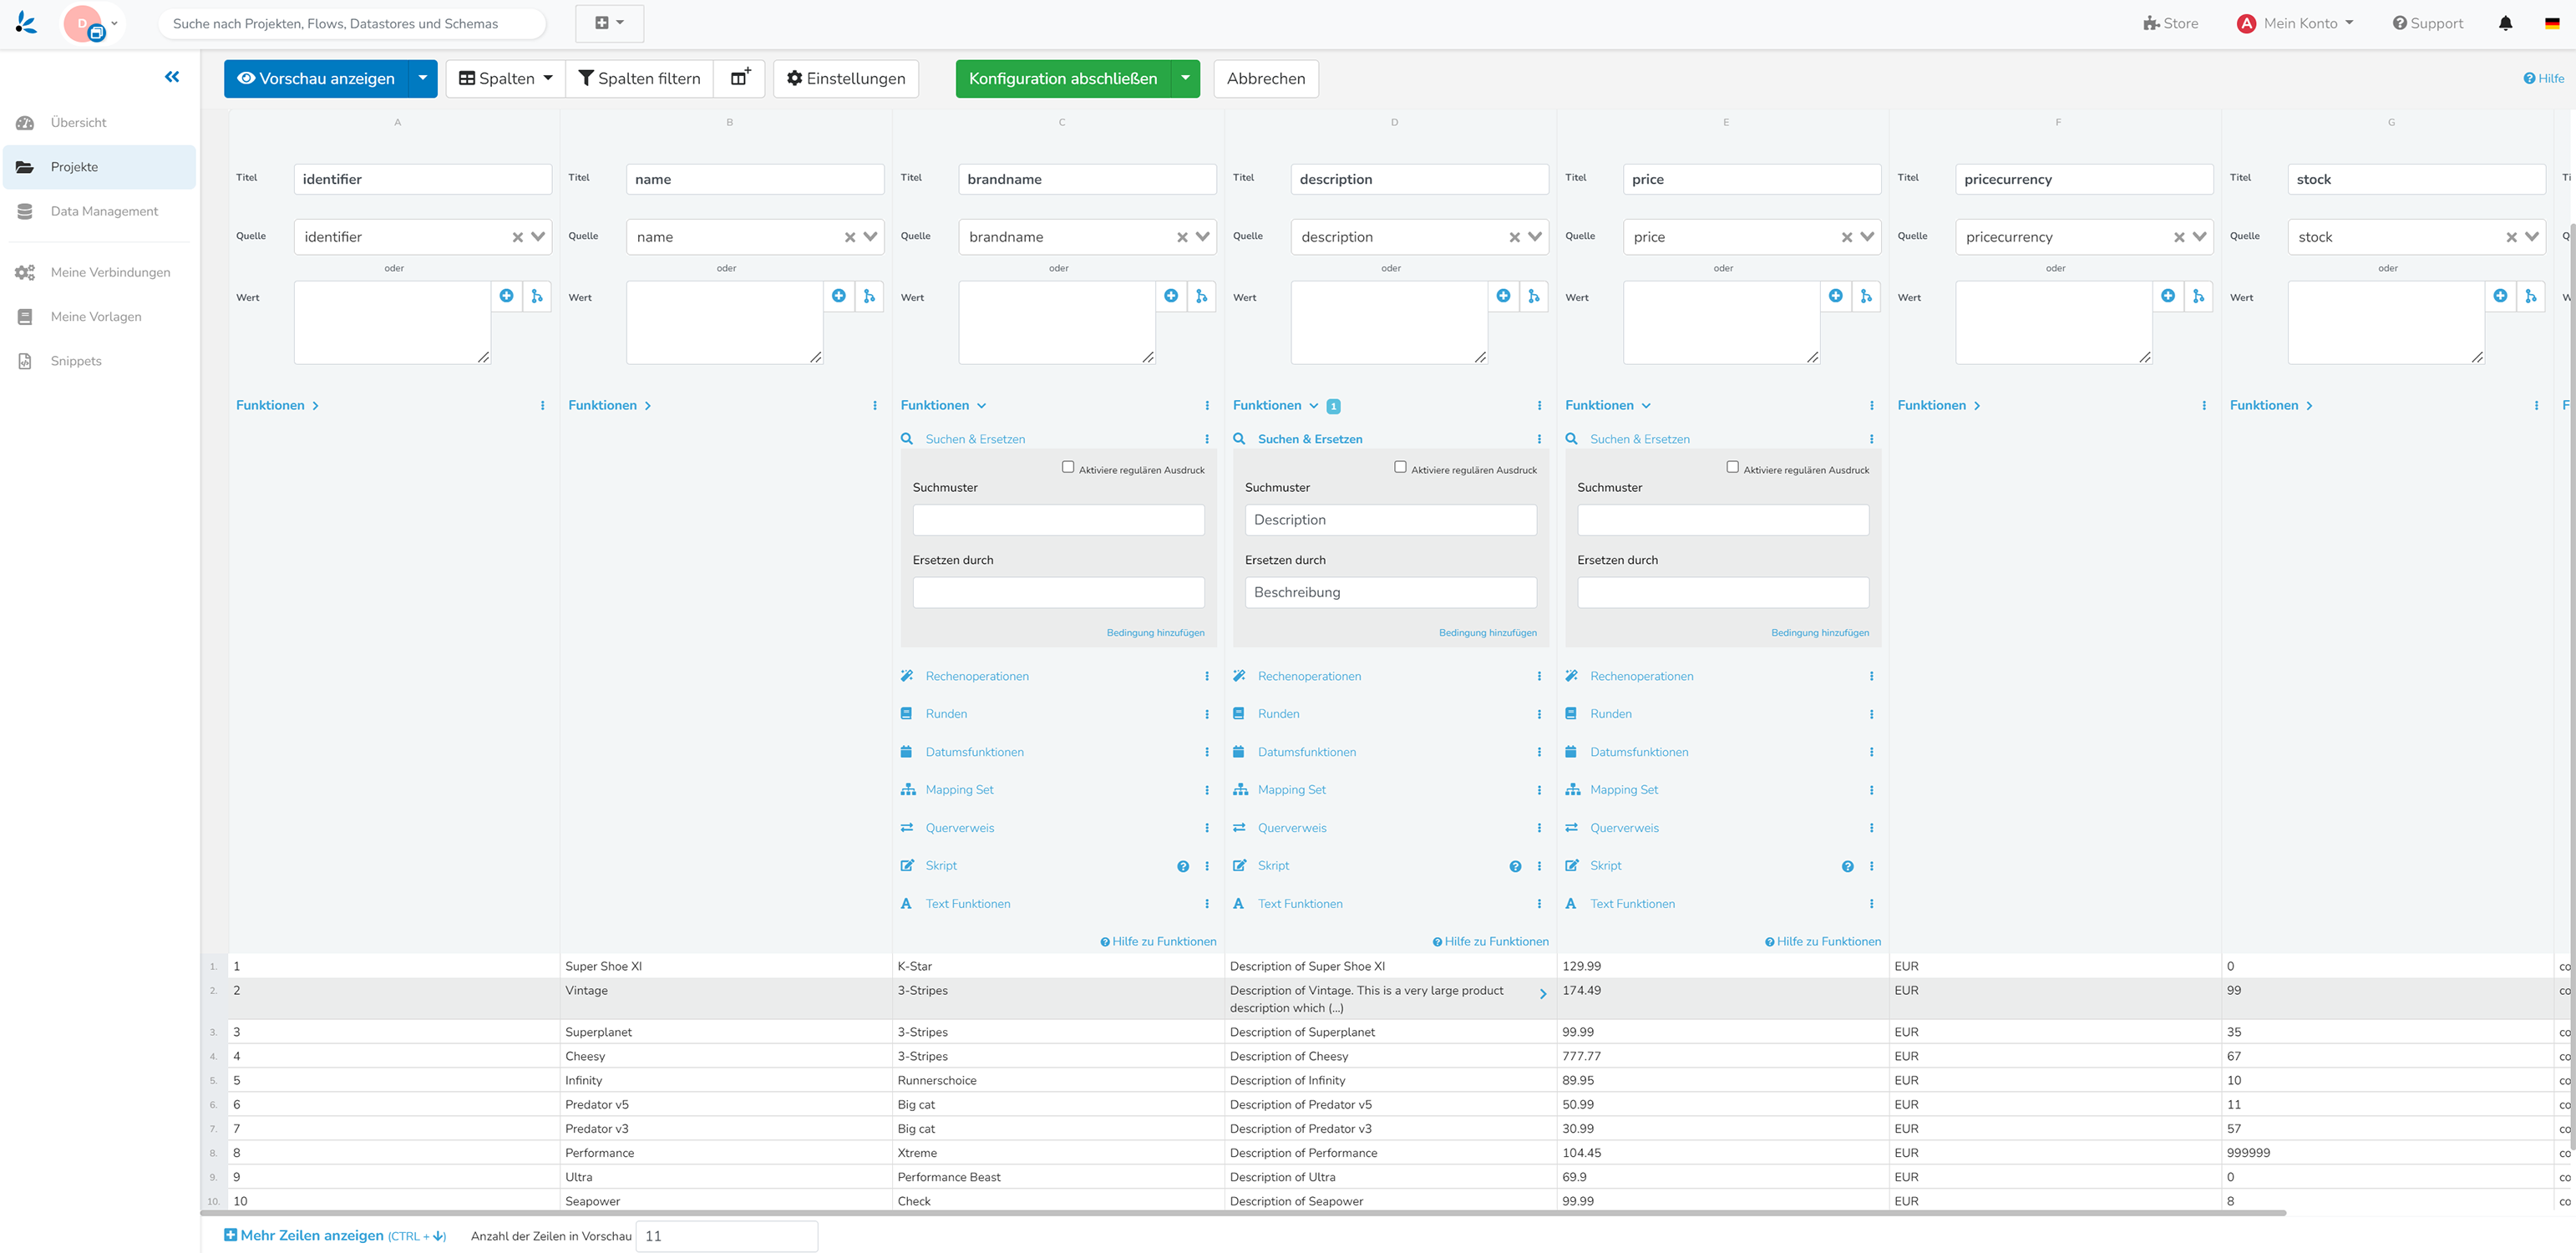Click help icon beside Skript in brandname column
This screenshot has width=2576, height=1253.
1183,866
